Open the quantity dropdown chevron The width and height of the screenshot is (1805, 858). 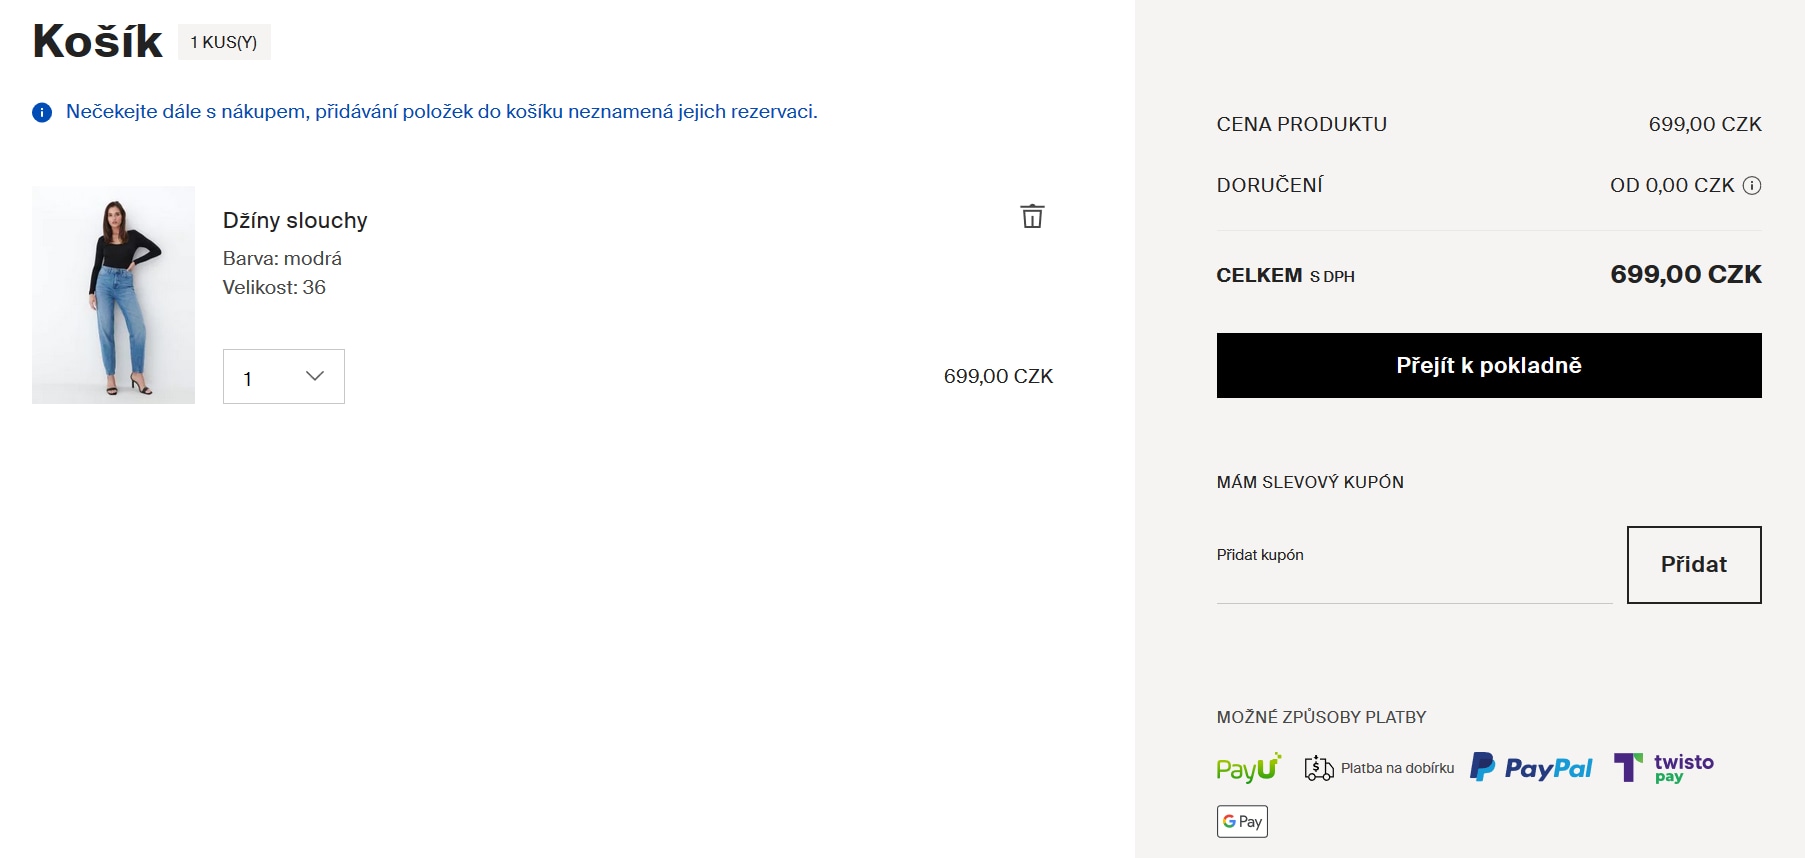315,376
